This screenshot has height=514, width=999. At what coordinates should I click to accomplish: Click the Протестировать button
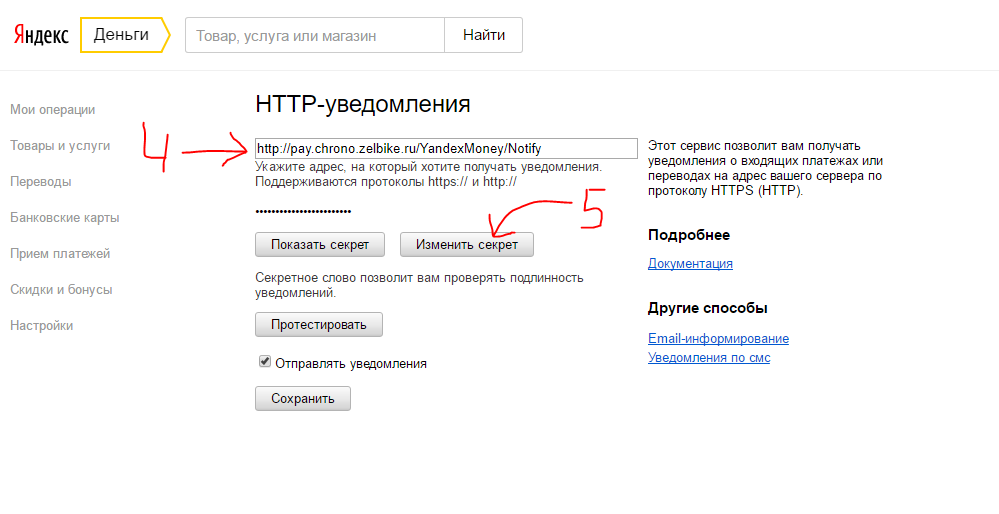[319, 325]
